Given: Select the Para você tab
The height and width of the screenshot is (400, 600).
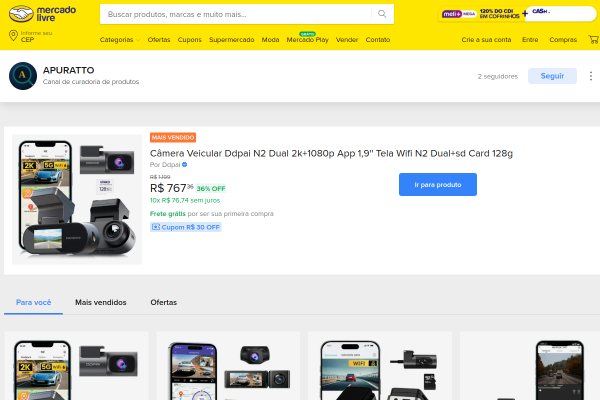Looking at the screenshot, I should coord(33,302).
